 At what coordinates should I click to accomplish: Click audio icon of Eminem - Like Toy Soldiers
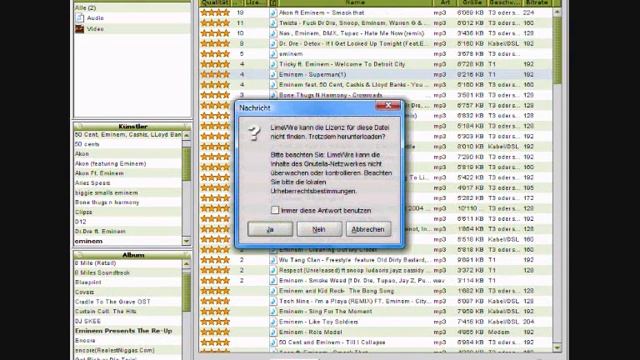point(273,322)
